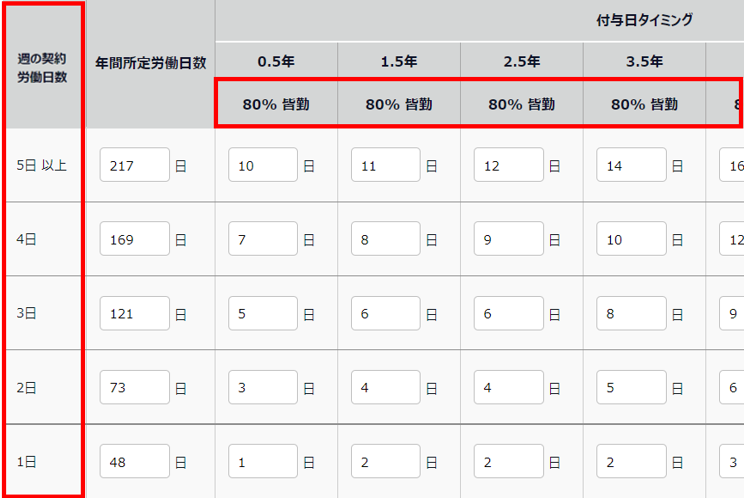Click the annual working days field showing 217

point(135,165)
